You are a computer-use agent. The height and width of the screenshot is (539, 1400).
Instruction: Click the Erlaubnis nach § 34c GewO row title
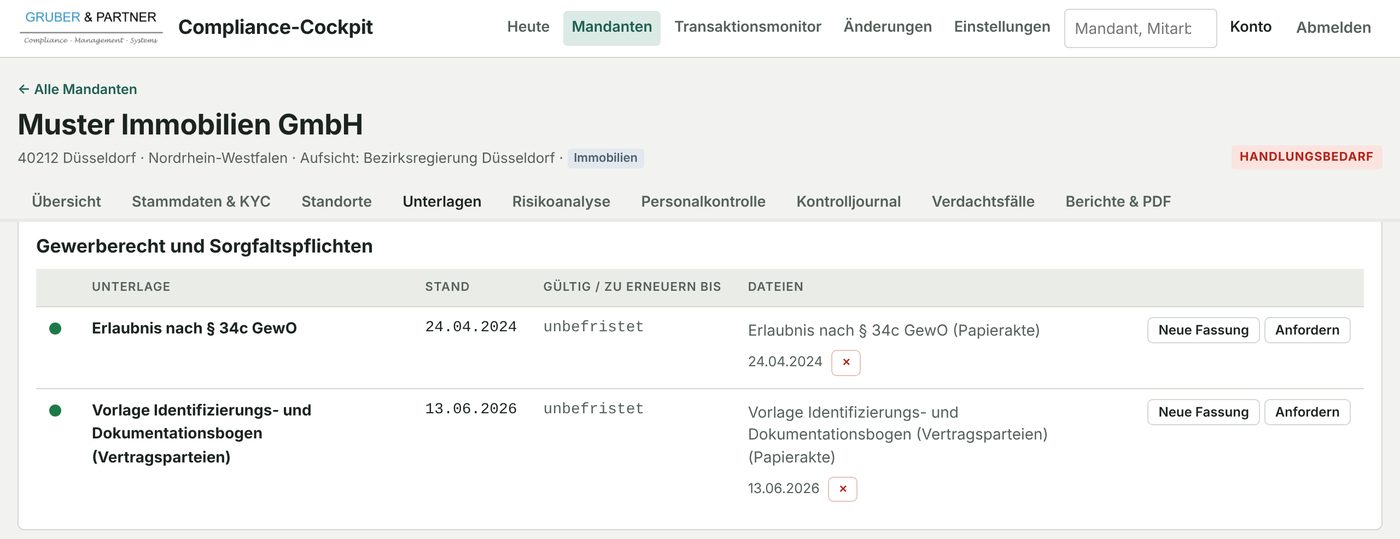click(x=194, y=328)
